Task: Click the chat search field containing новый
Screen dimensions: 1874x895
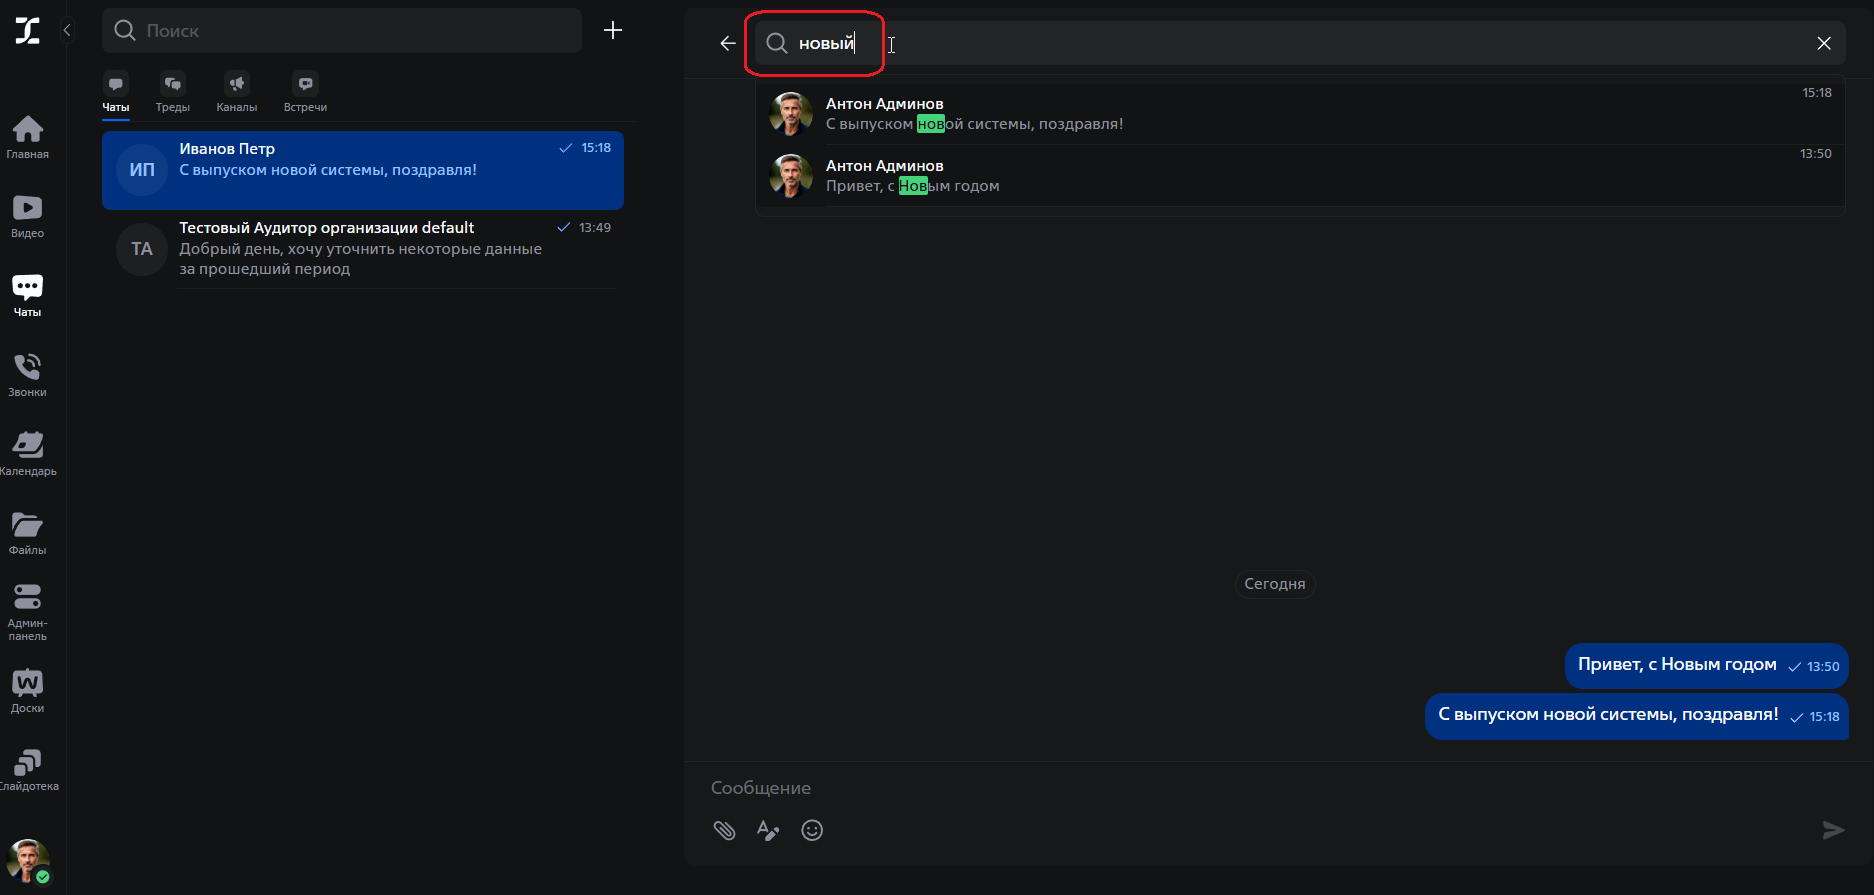Action: pyautogui.click(x=1300, y=43)
